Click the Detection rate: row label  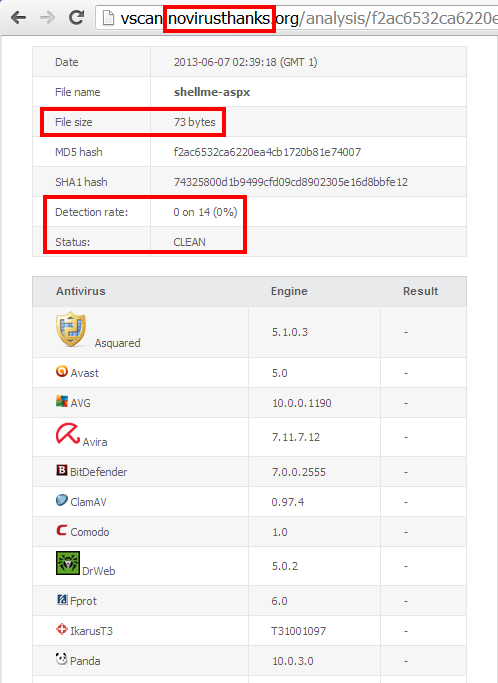[x=91, y=212]
